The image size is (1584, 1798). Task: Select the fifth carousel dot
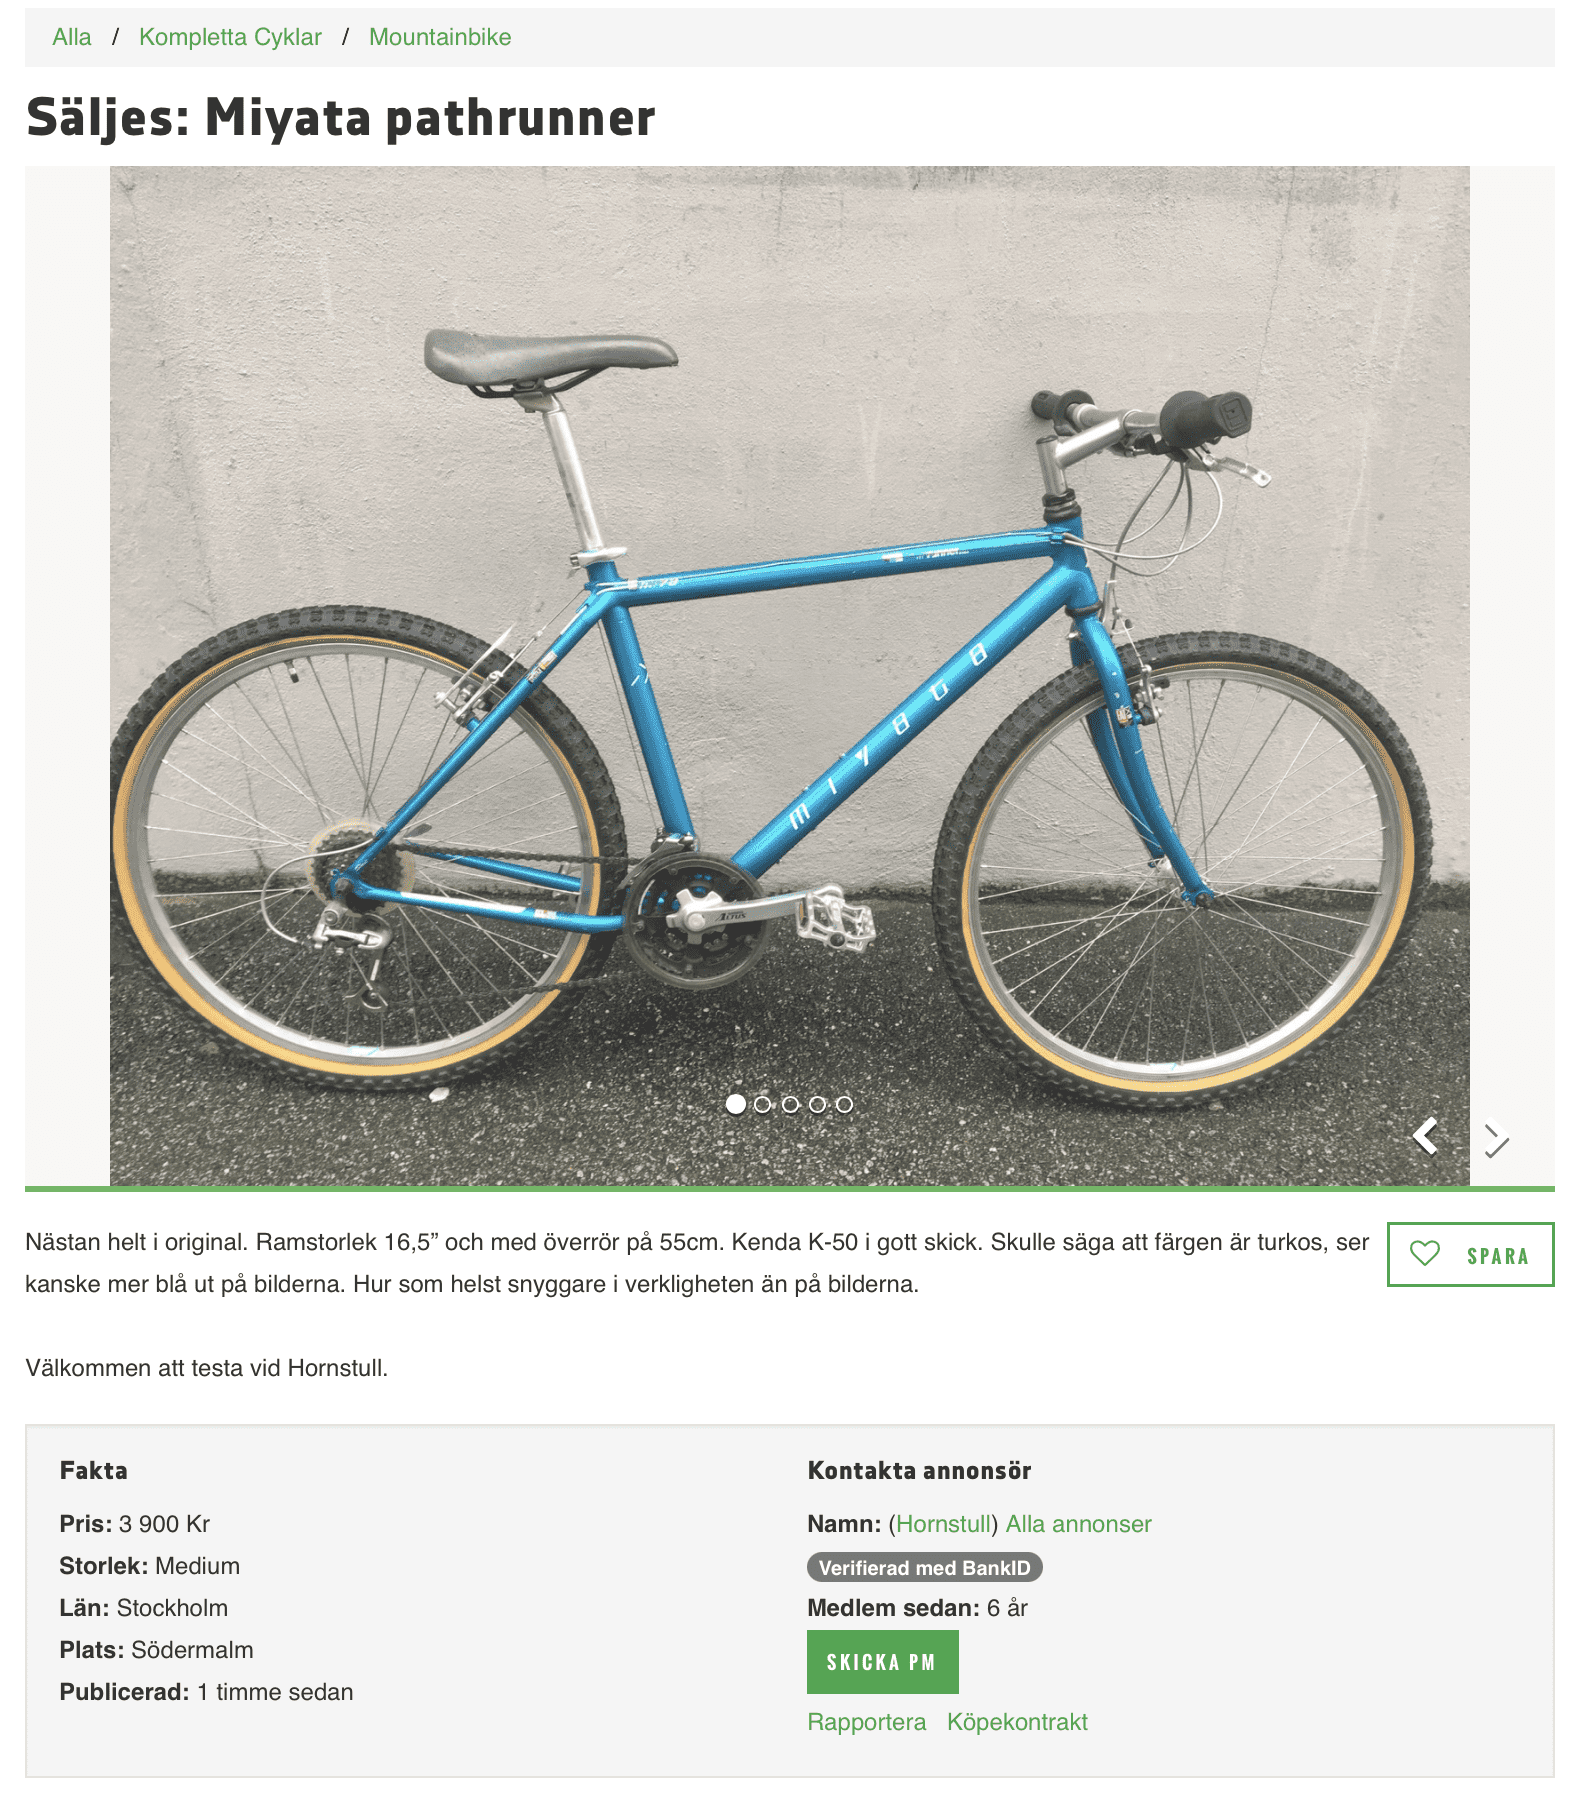coord(844,1104)
